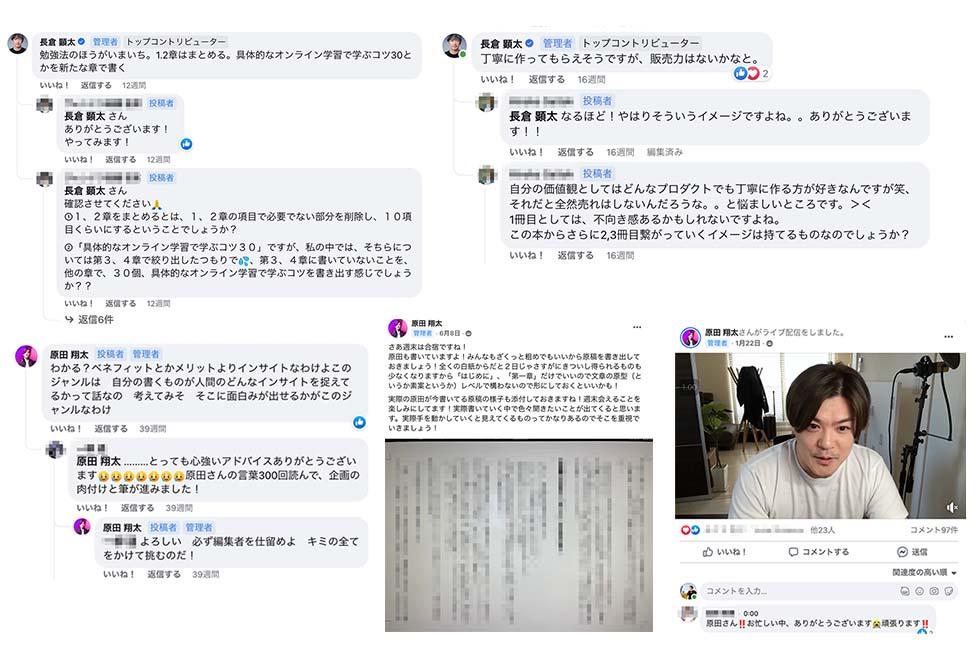Open the avatar sticker icon in comment box

point(905,591)
